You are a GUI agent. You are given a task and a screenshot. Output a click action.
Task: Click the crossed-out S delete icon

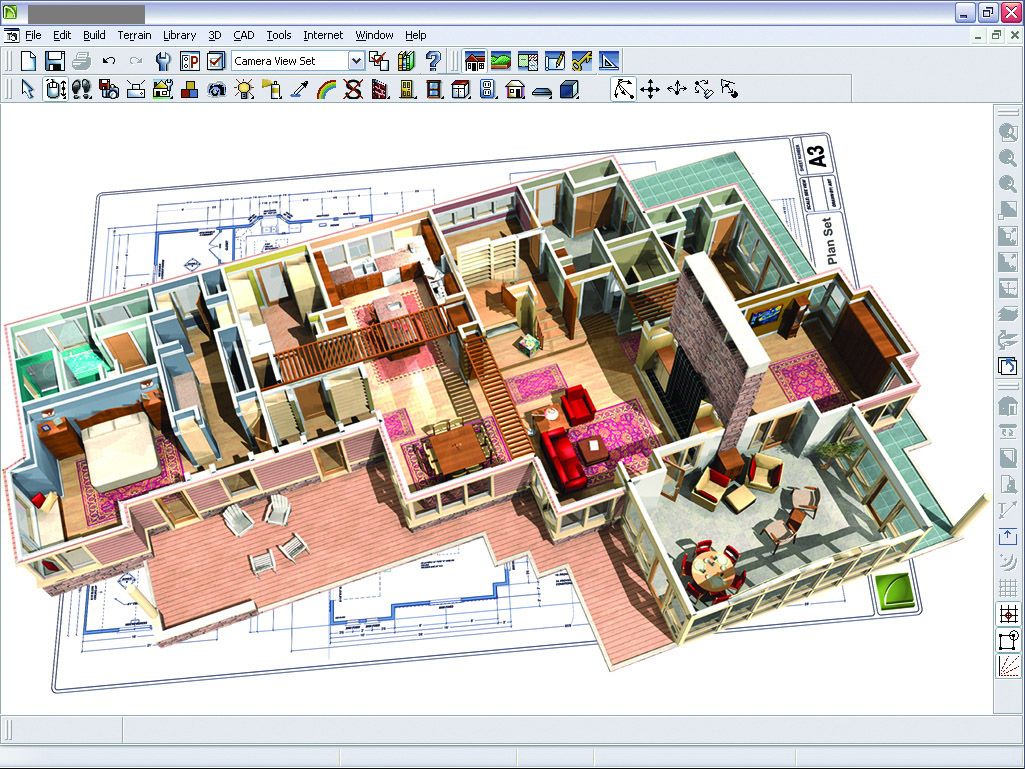[353, 89]
